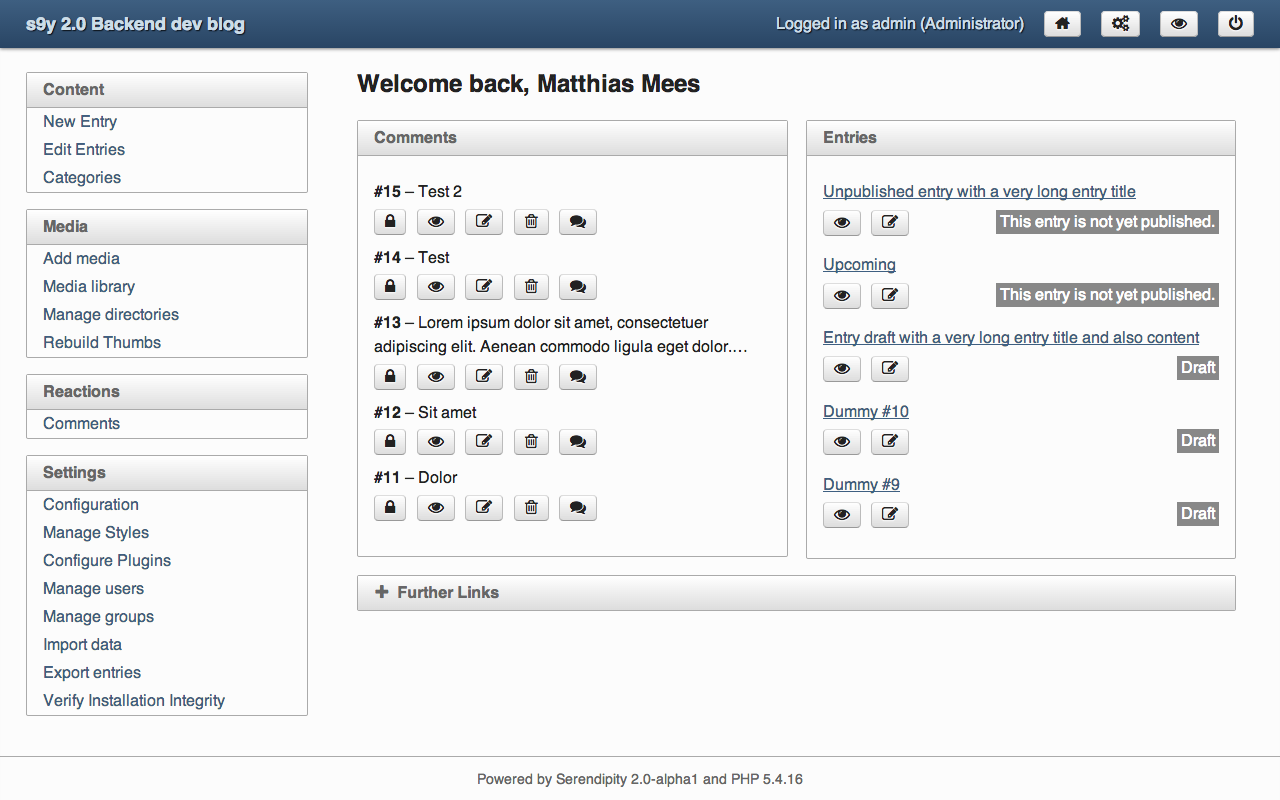Image resolution: width=1280 pixels, height=800 pixels.
Task: Delete comment #14 with trash icon
Action: tap(531, 287)
